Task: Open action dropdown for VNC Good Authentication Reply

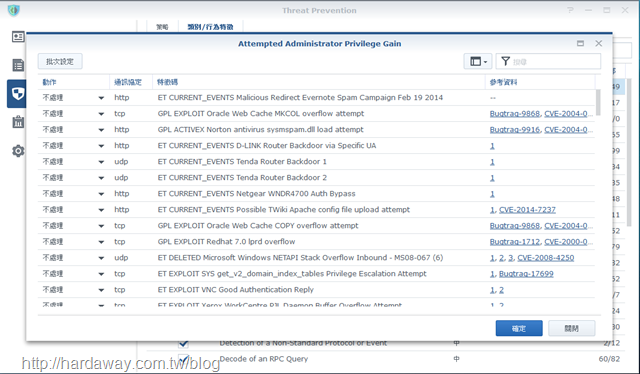Action: 101,290
